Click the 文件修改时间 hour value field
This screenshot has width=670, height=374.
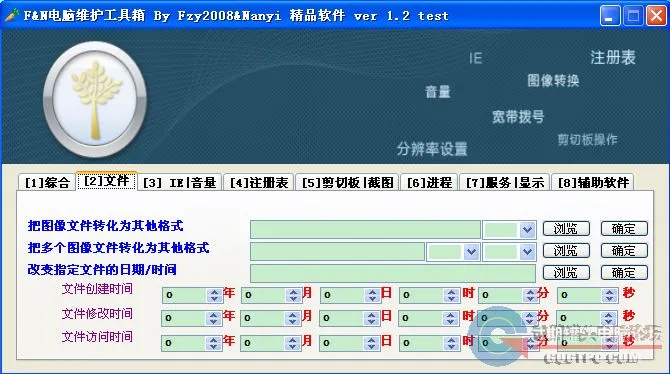[x=421, y=318]
